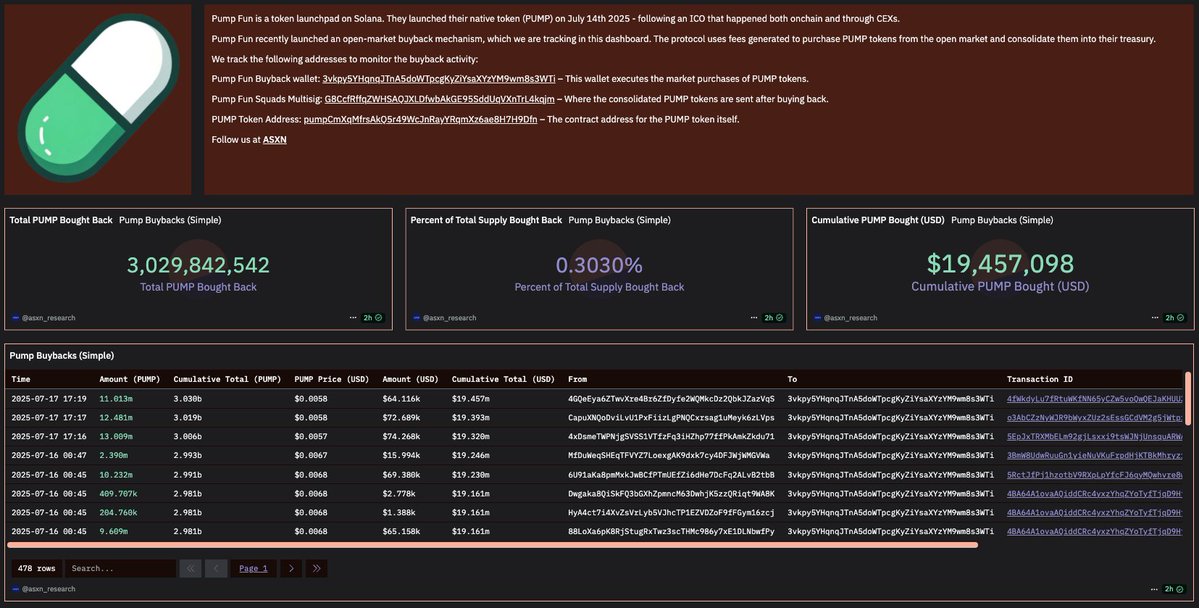Click the author avatar on Cumulative PUMP Bought (USD) panel
This screenshot has height=608, width=1199.
[817, 317]
